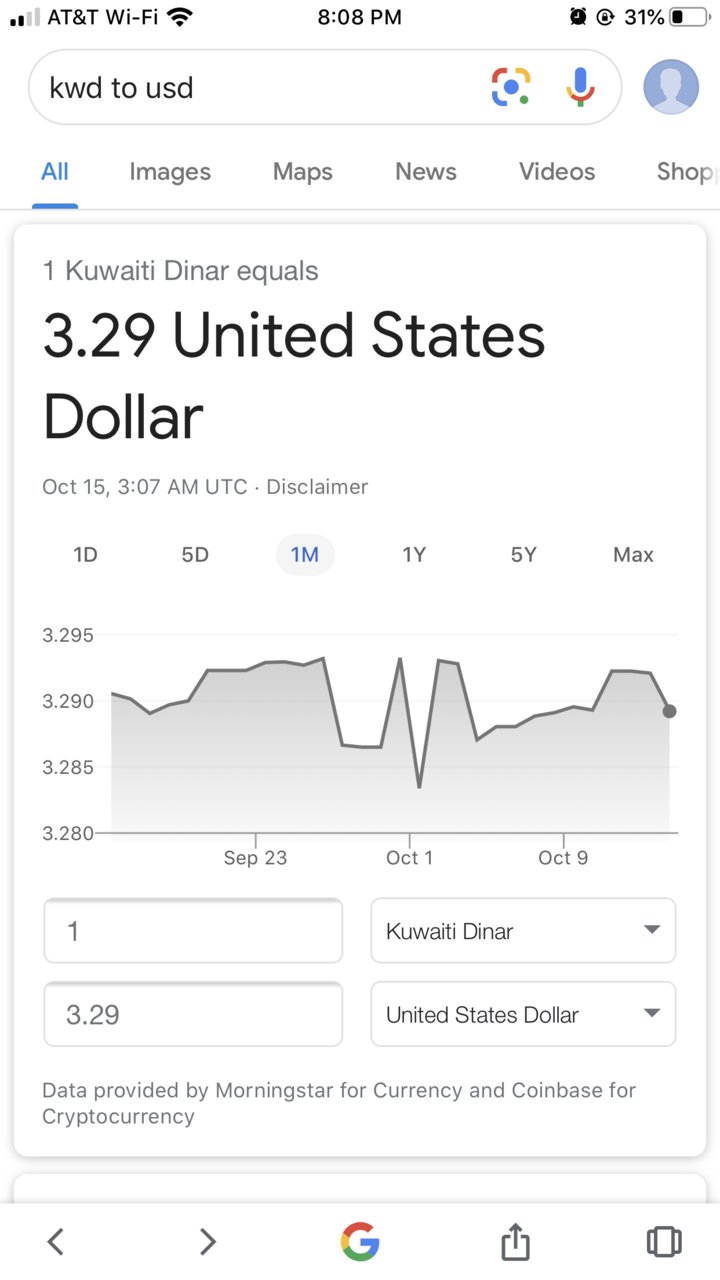Select the 5D chart range

pos(195,554)
